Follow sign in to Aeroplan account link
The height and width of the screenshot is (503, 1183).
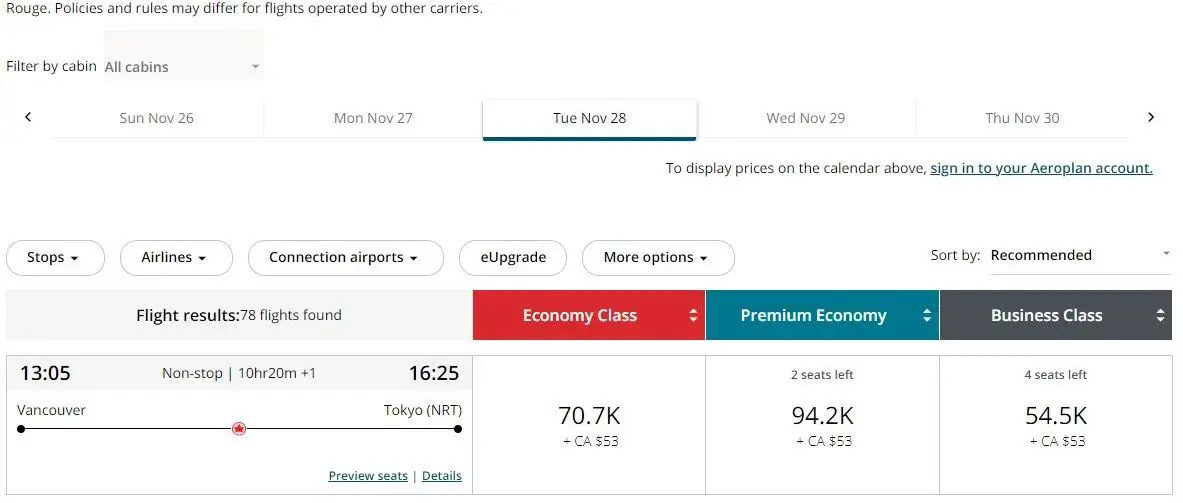coord(1041,168)
